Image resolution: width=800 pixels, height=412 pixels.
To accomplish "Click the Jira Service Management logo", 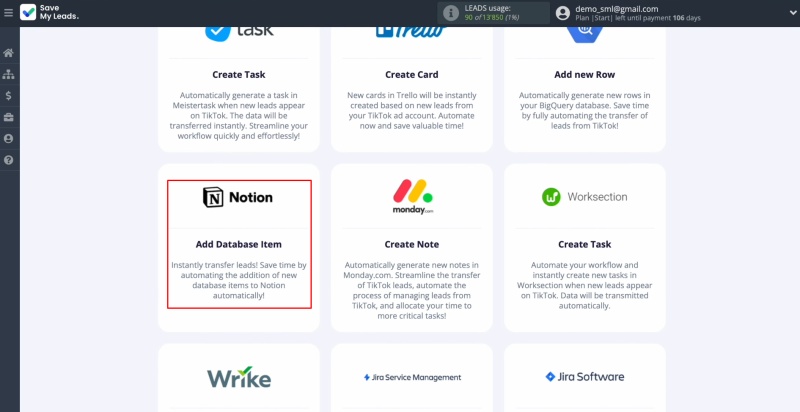I will coord(412,377).
